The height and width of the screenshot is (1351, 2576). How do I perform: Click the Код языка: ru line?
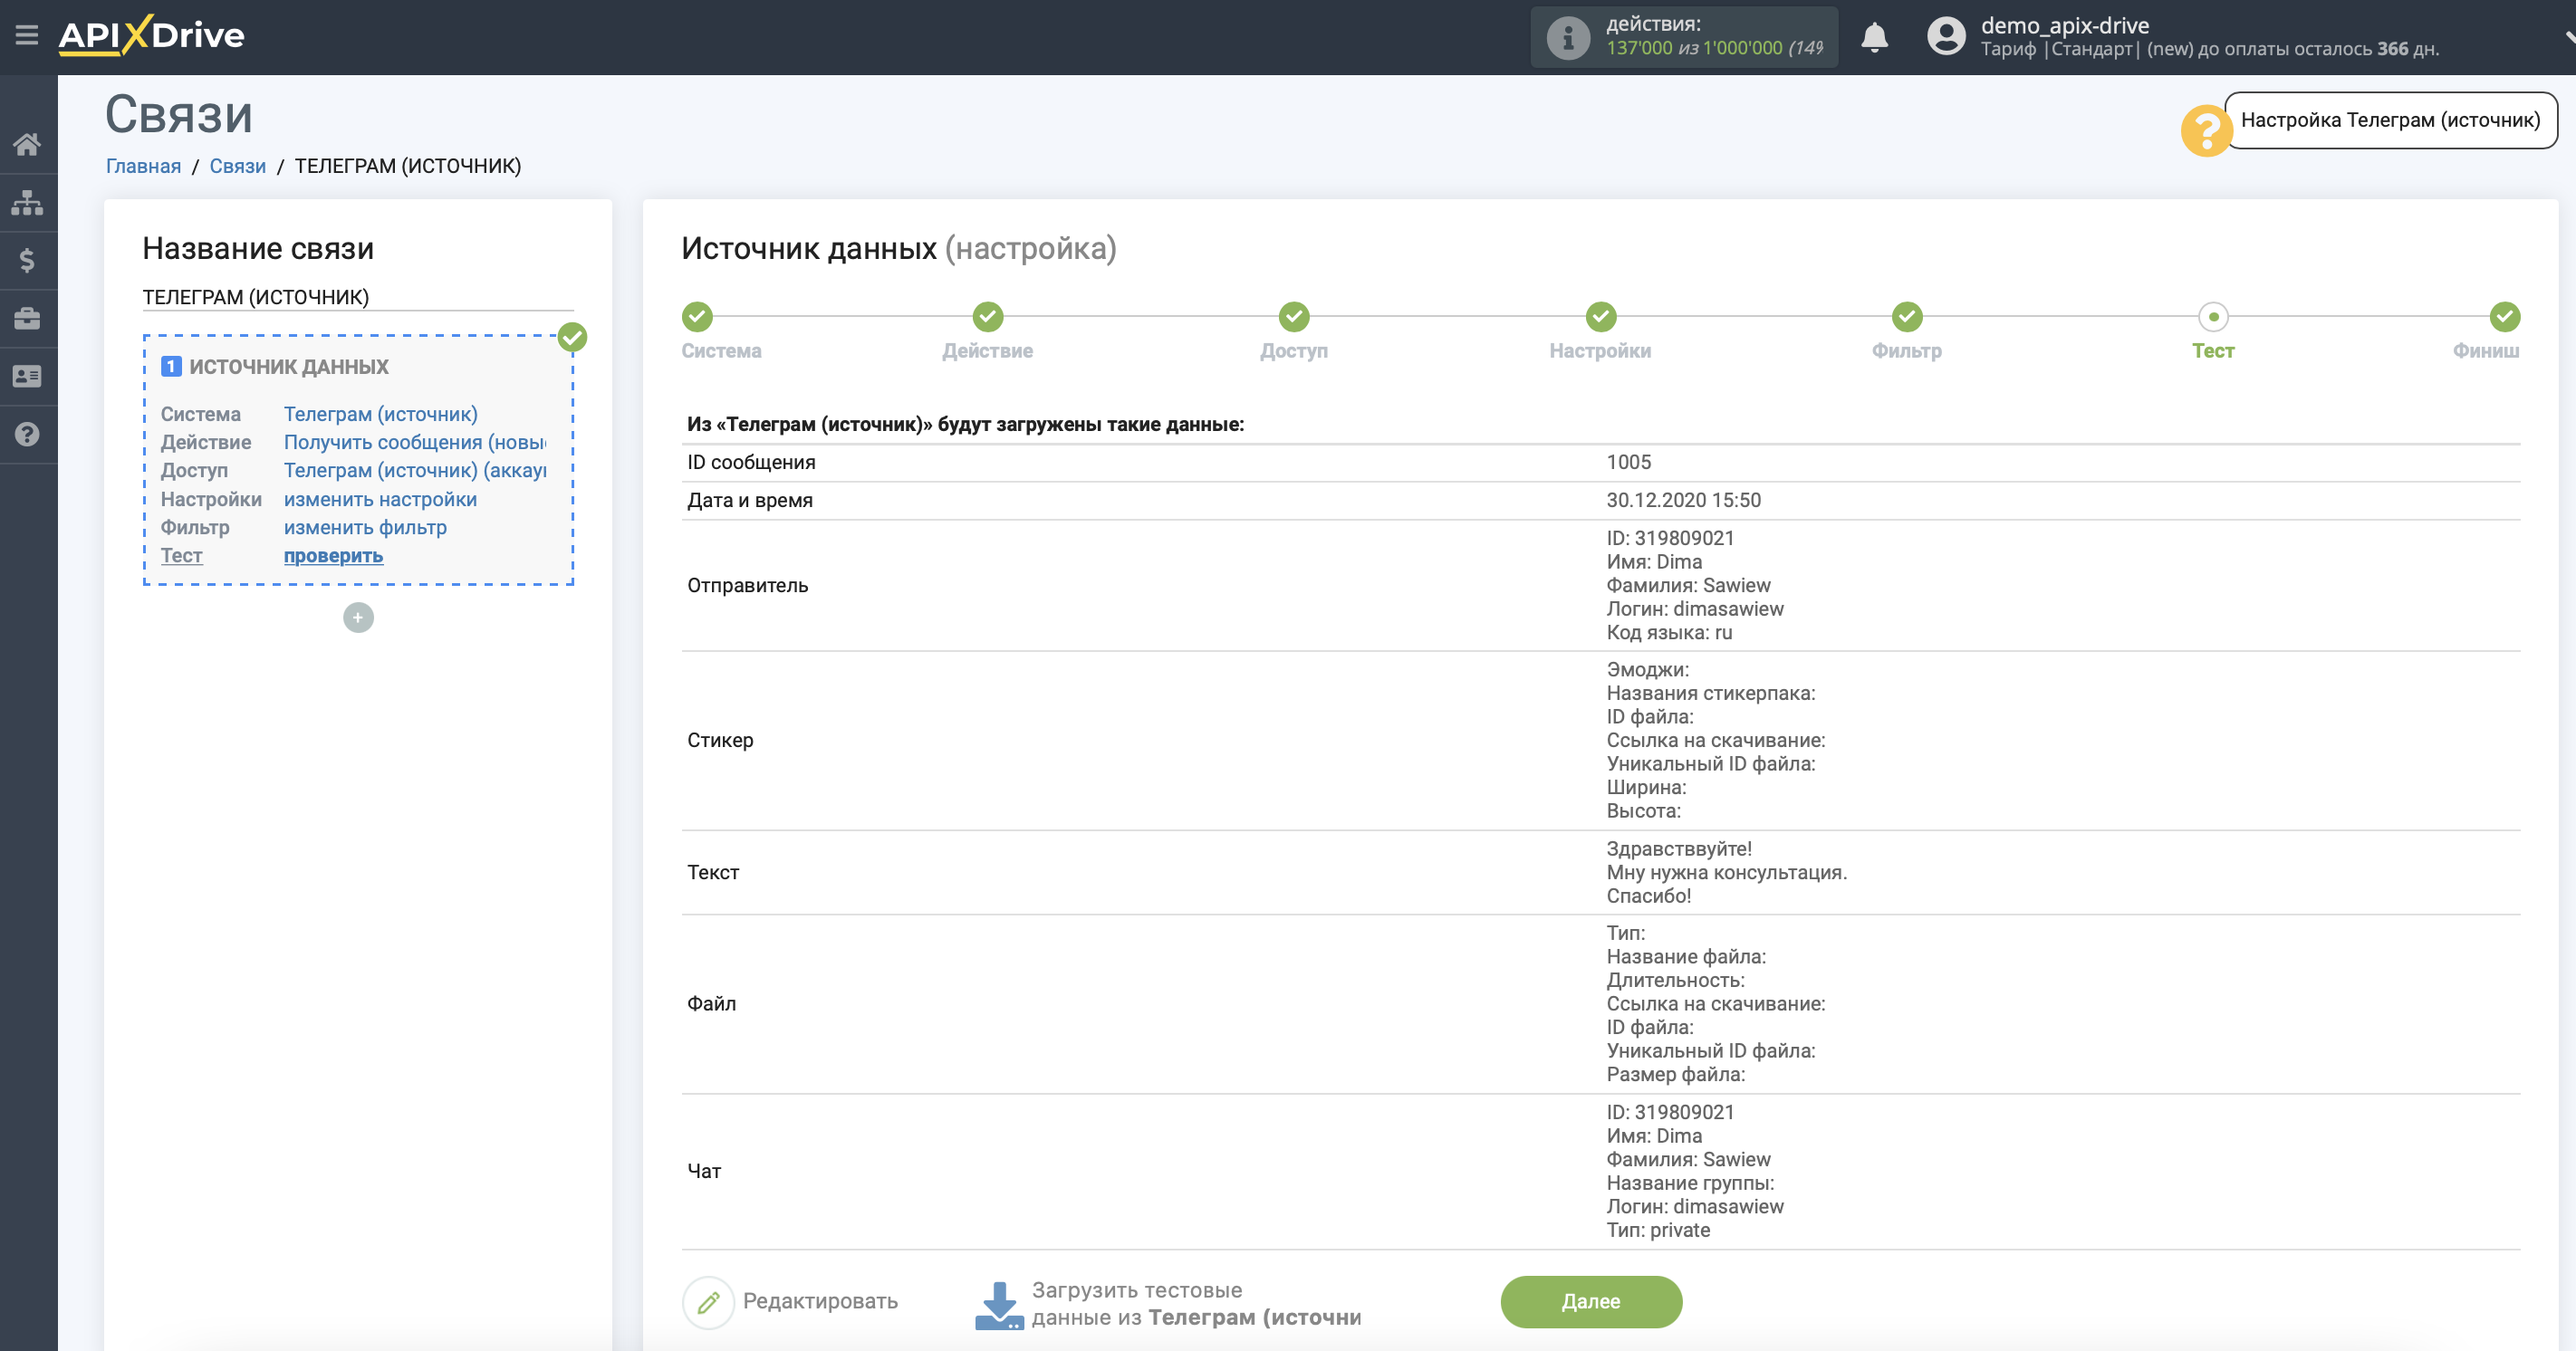tap(1669, 633)
